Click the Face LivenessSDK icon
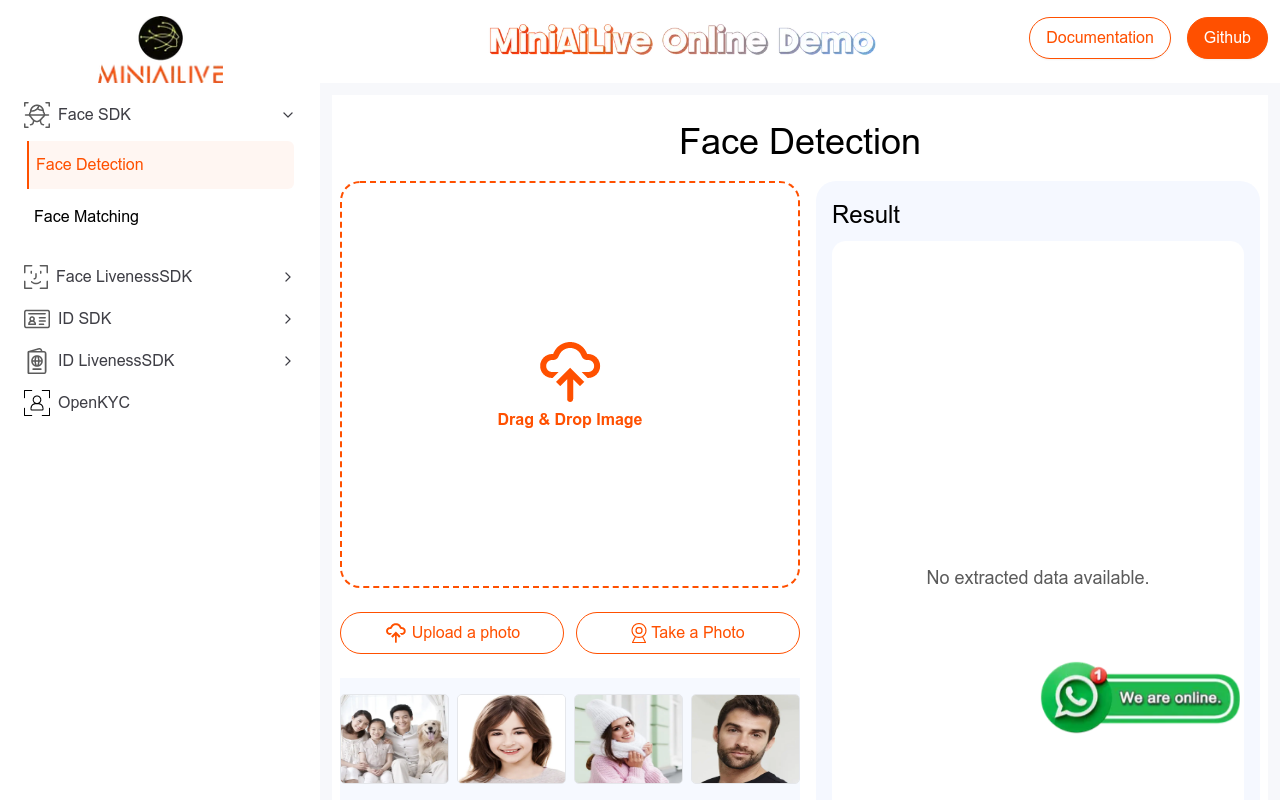Image resolution: width=1280 pixels, height=800 pixels. tap(36, 277)
